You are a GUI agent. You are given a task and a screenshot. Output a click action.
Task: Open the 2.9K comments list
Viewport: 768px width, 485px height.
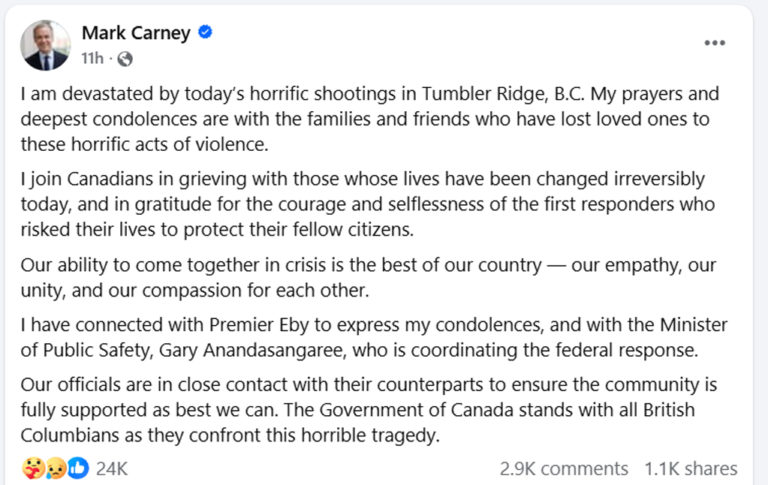[564, 468]
